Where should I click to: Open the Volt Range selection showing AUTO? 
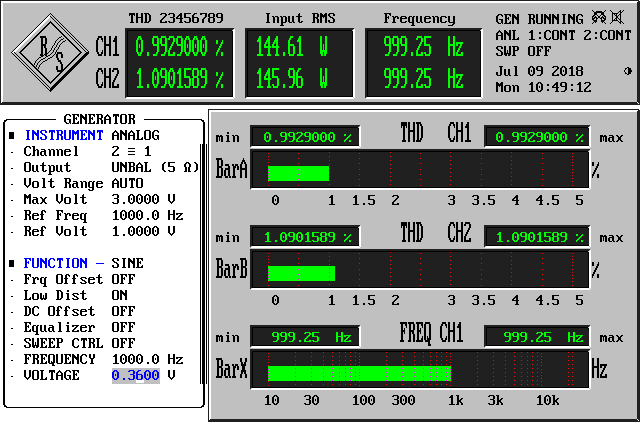click(127, 183)
